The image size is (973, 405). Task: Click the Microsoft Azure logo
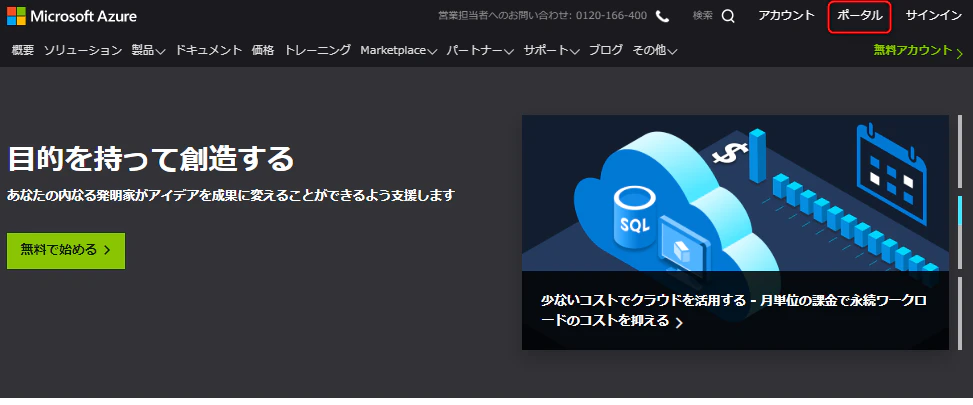click(x=71, y=16)
